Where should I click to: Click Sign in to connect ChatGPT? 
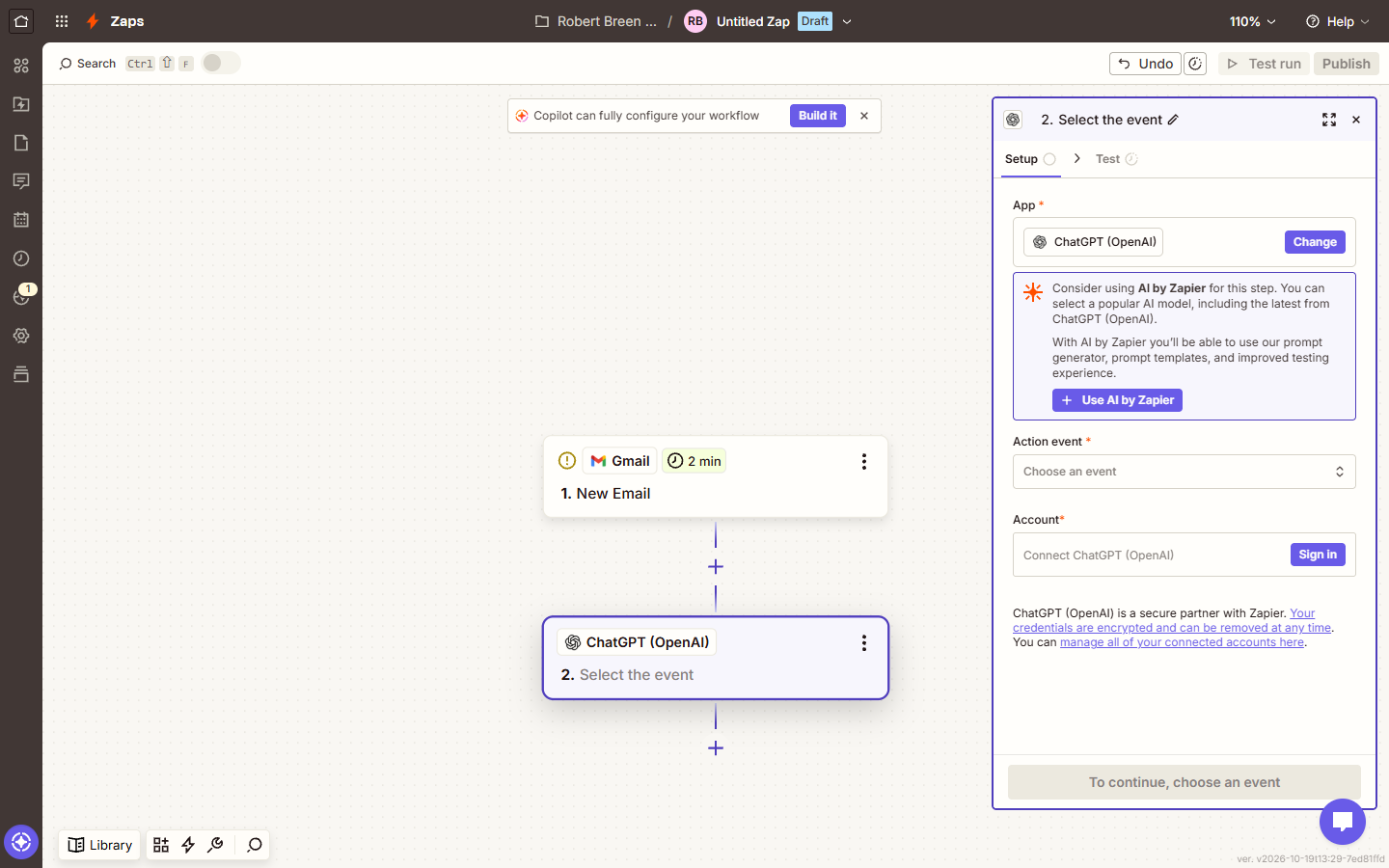[x=1317, y=555]
